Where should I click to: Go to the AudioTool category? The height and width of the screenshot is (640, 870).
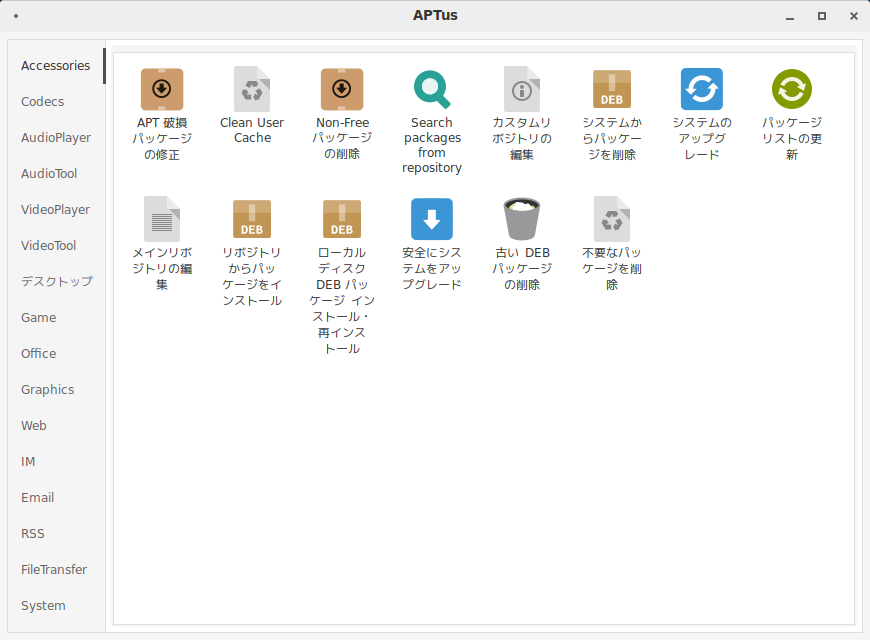[x=55, y=174]
